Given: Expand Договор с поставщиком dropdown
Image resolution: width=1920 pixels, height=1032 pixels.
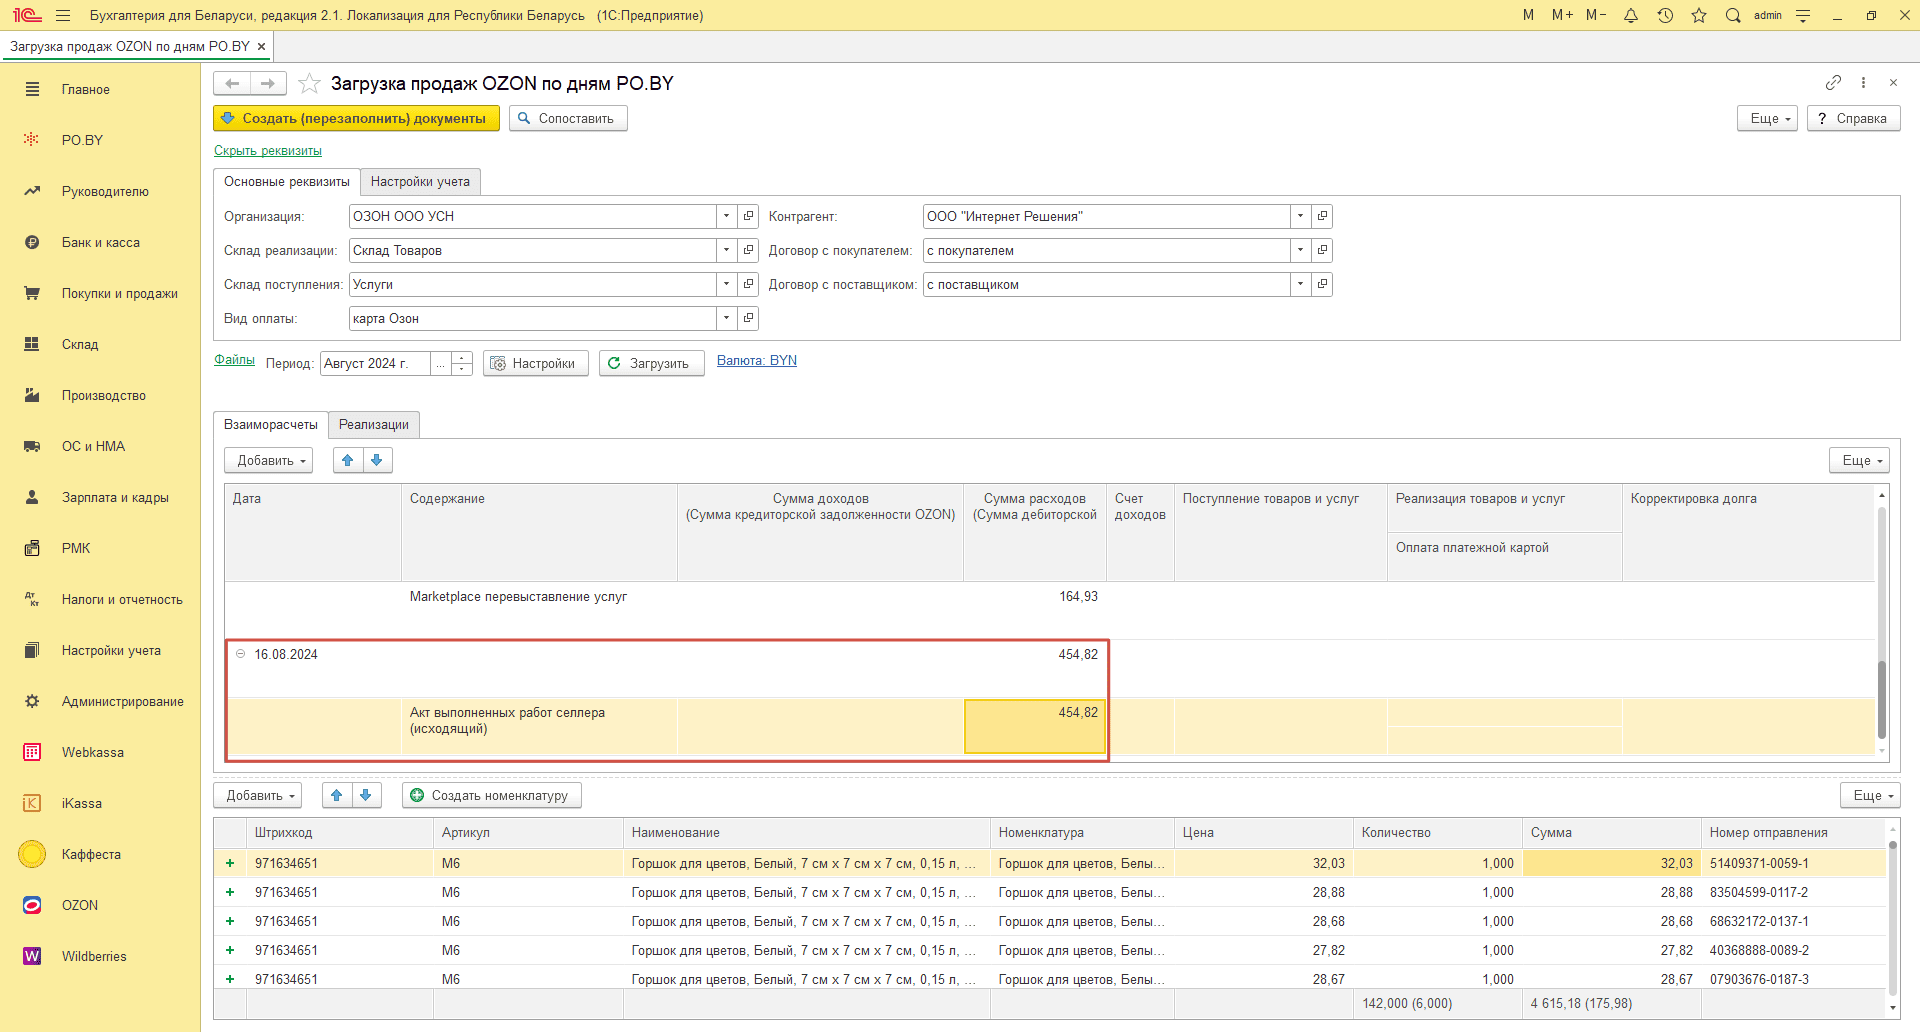Looking at the screenshot, I should coord(1300,284).
